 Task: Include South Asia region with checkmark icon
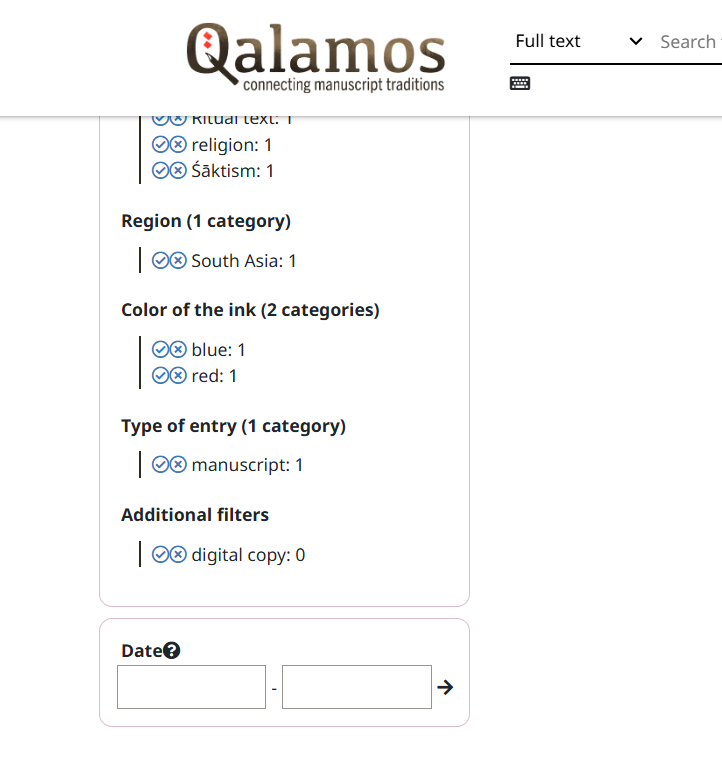click(160, 261)
